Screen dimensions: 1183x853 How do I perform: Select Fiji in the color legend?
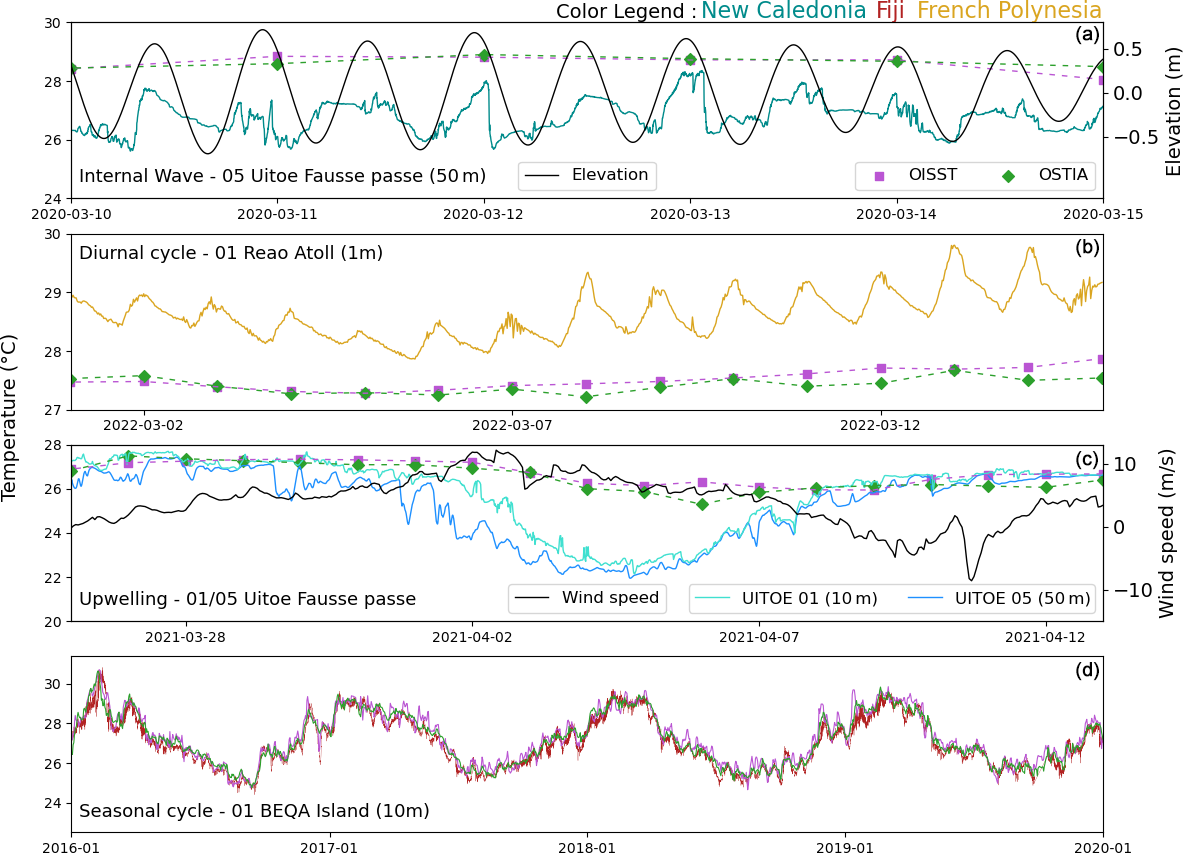pos(890,11)
